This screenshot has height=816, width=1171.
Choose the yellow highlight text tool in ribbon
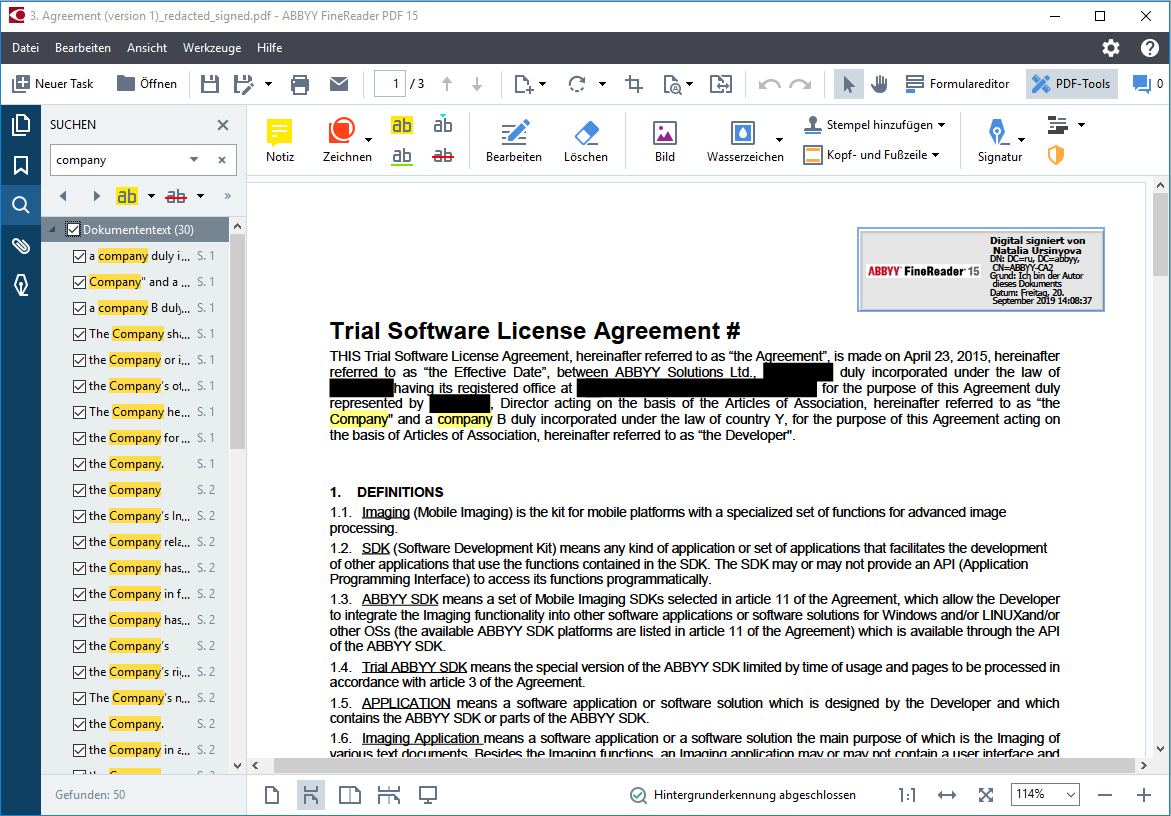[402, 125]
